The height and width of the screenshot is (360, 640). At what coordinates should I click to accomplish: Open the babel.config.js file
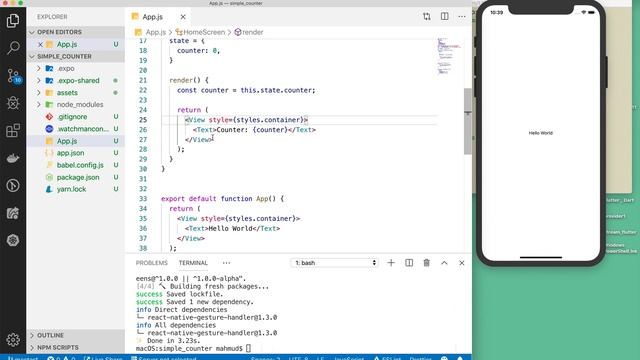[76, 165]
